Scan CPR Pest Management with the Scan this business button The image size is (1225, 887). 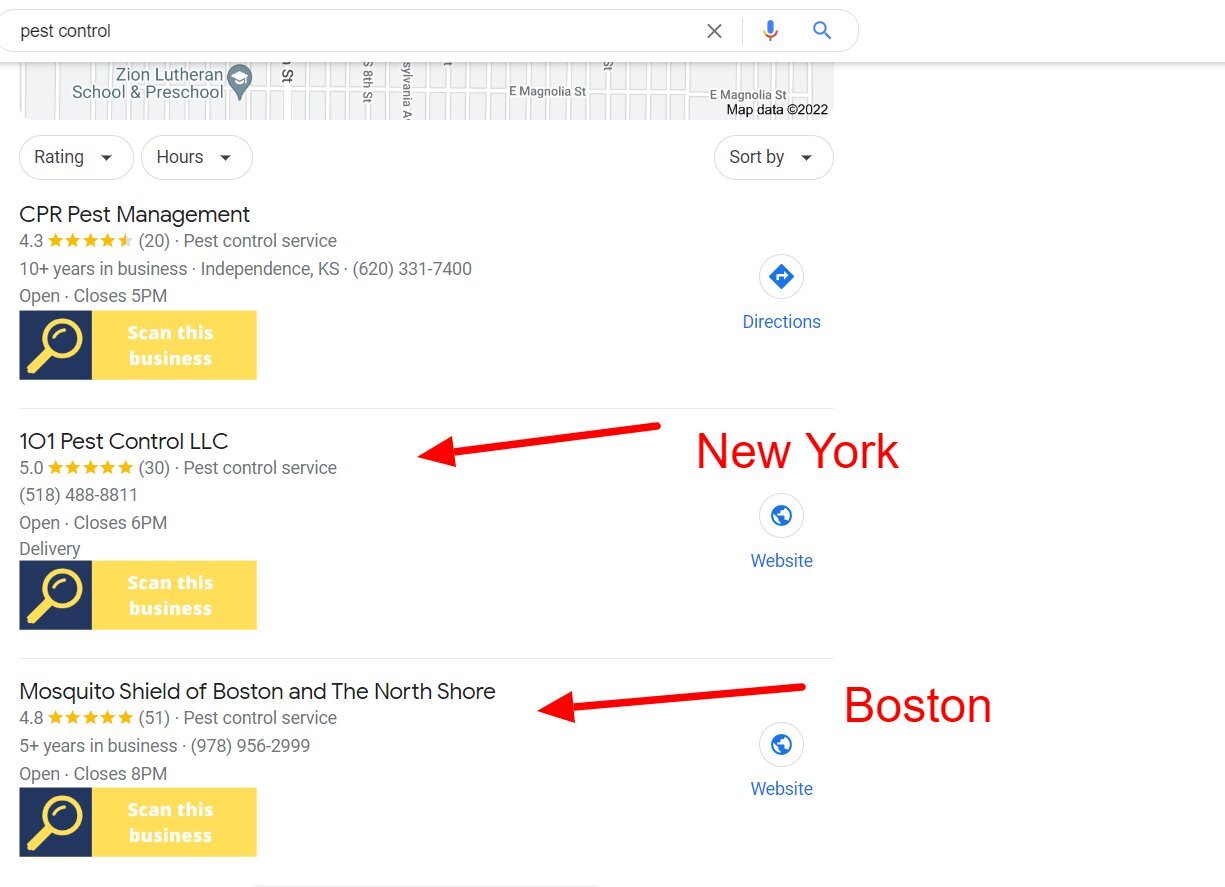tap(138, 345)
